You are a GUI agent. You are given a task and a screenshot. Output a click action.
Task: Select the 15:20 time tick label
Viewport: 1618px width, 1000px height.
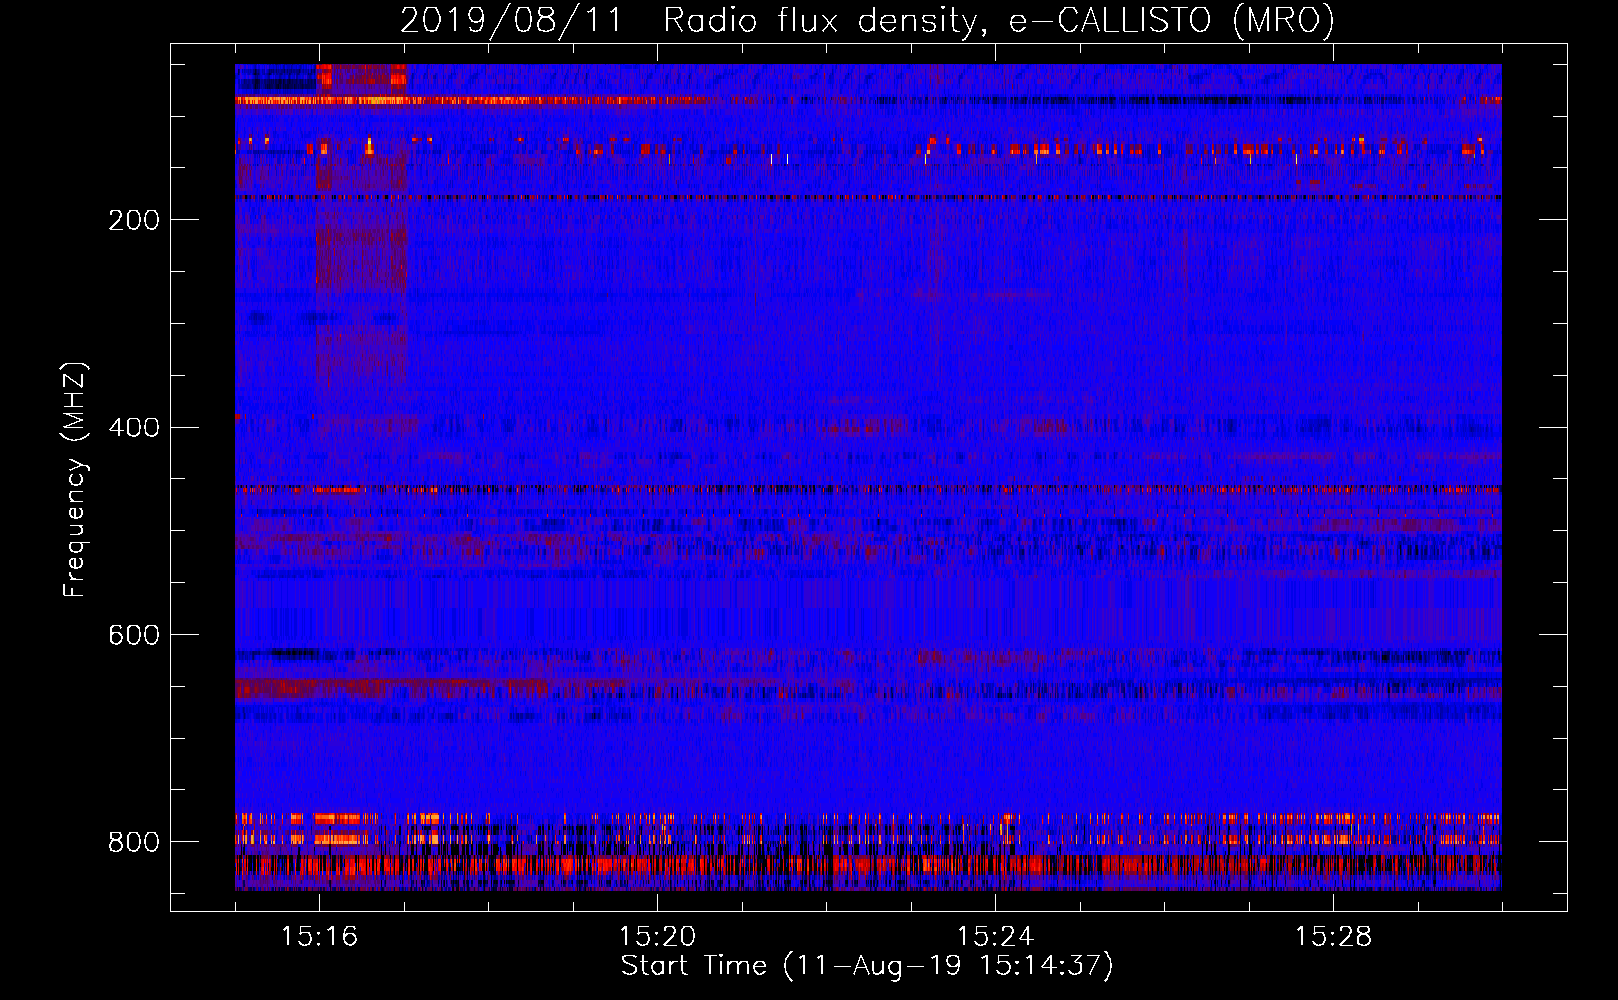(x=657, y=937)
